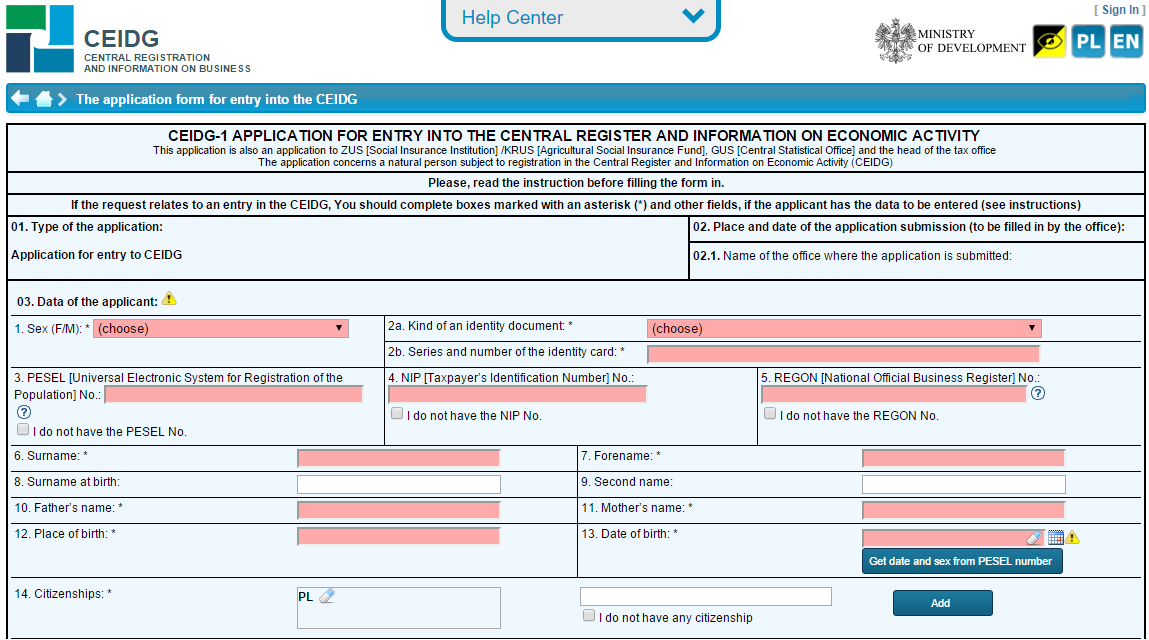1149x640 pixels.
Task: Focus the Forename input field
Action: (964, 459)
